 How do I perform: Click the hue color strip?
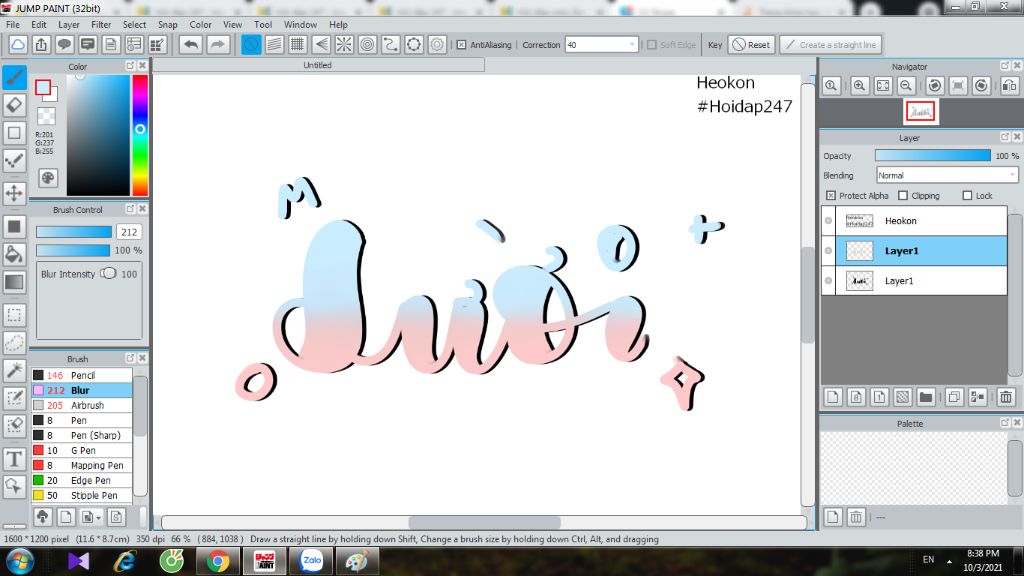coord(140,135)
